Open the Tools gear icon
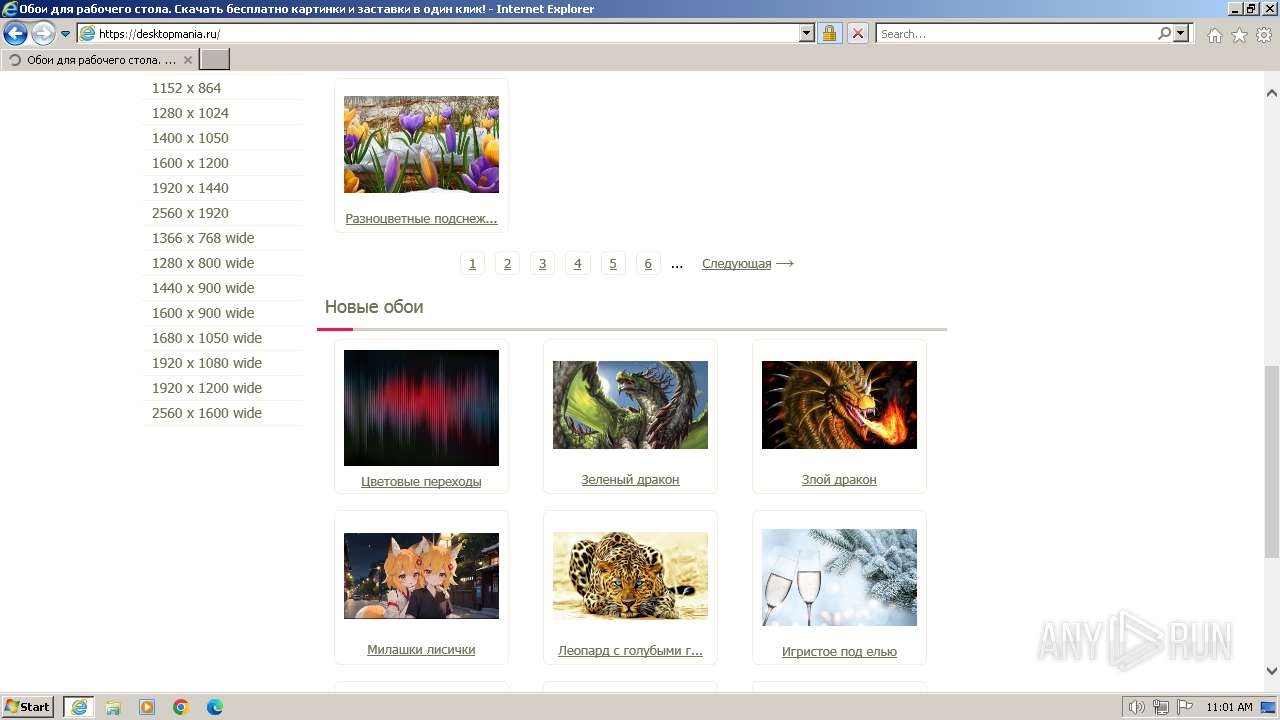 tap(1264, 35)
